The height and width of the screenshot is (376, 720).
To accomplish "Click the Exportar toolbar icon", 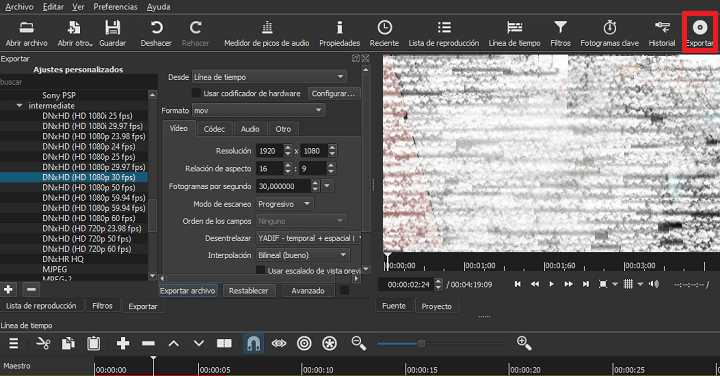I will pyautogui.click(x=699, y=34).
